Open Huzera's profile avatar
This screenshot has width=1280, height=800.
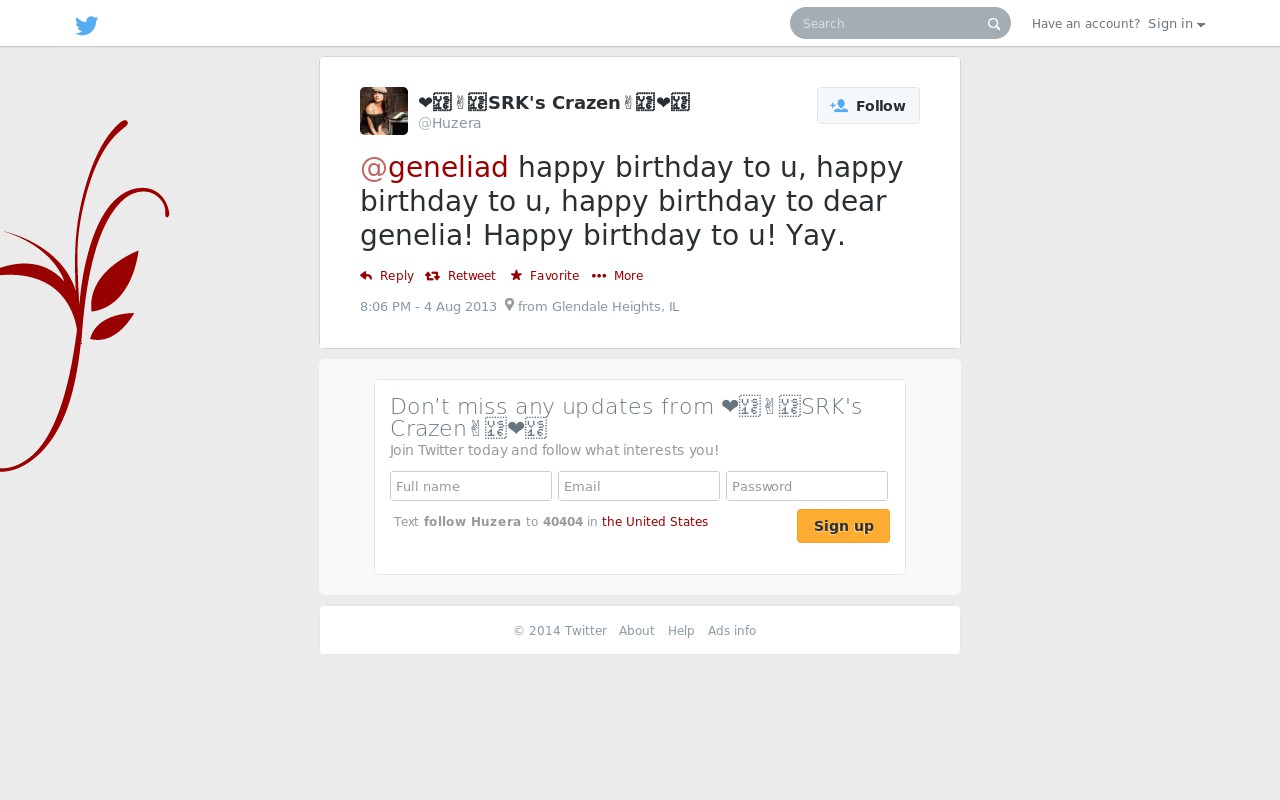coord(384,111)
